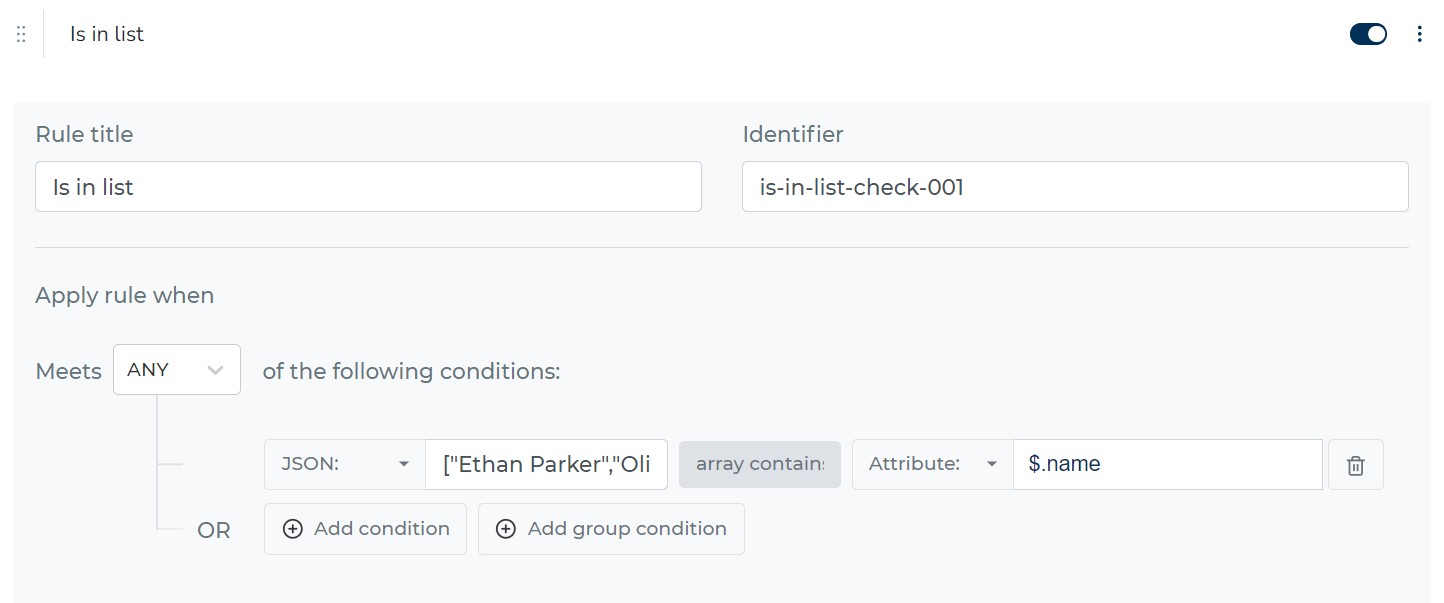
Task: Click the Meets label
Action: (69, 372)
